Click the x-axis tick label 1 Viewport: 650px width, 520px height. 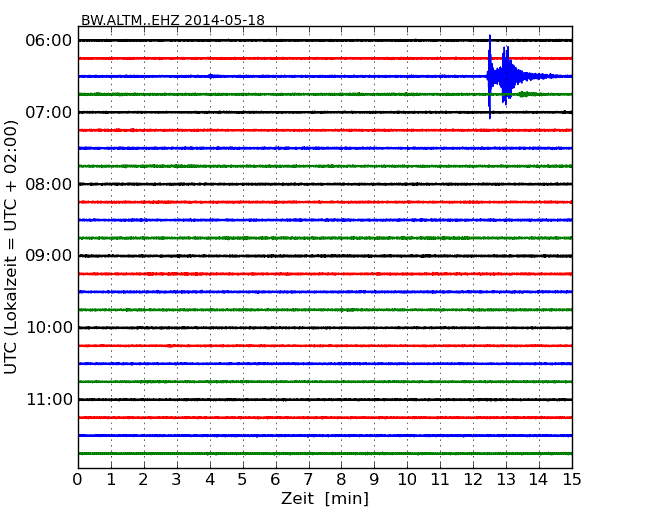click(111, 479)
